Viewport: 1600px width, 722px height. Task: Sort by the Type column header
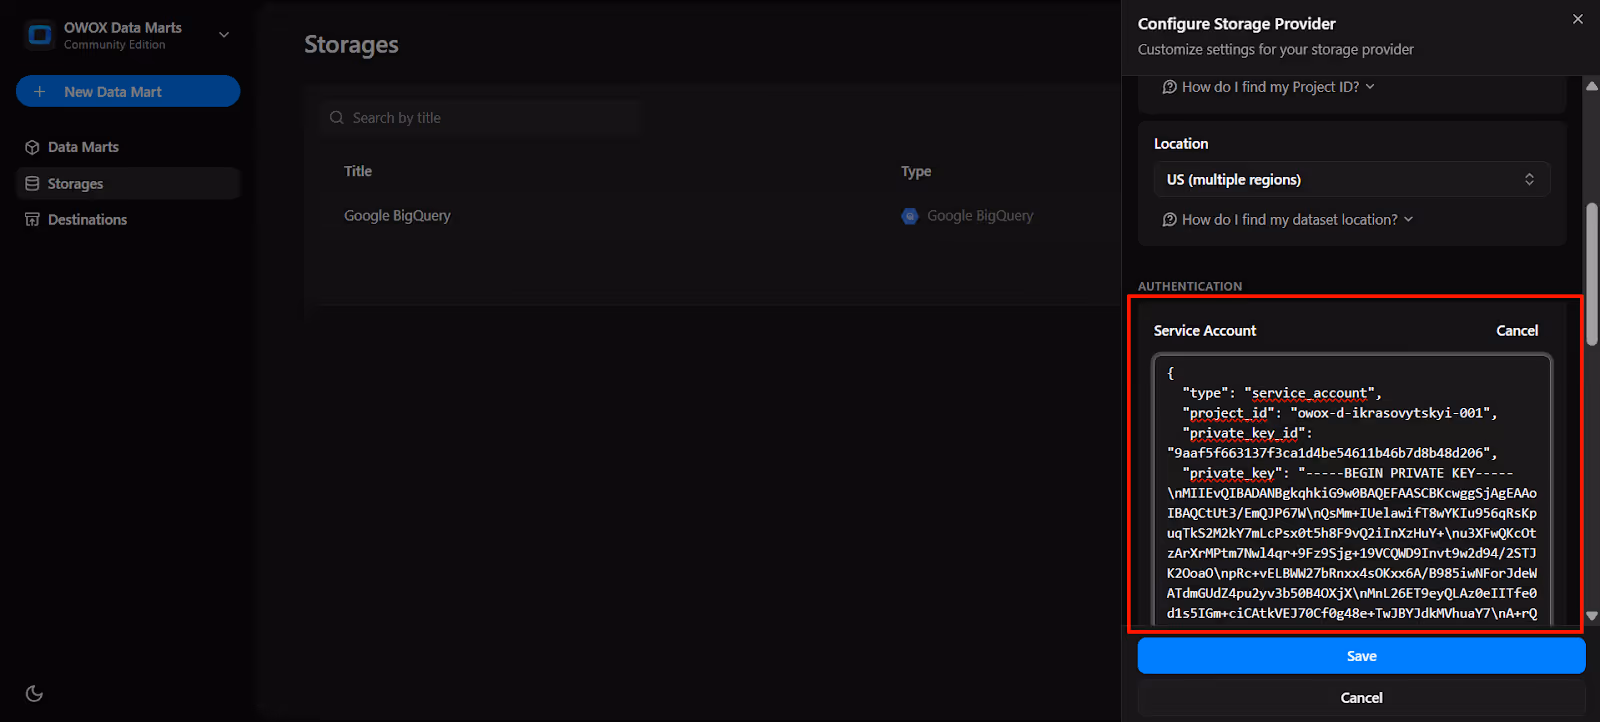(x=916, y=172)
